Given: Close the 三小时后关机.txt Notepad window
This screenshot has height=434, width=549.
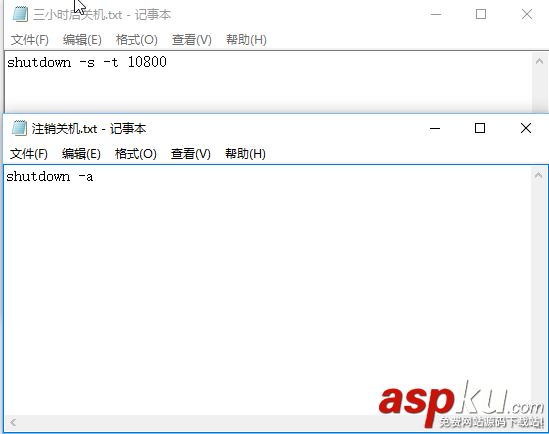Looking at the screenshot, I should tap(527, 14).
